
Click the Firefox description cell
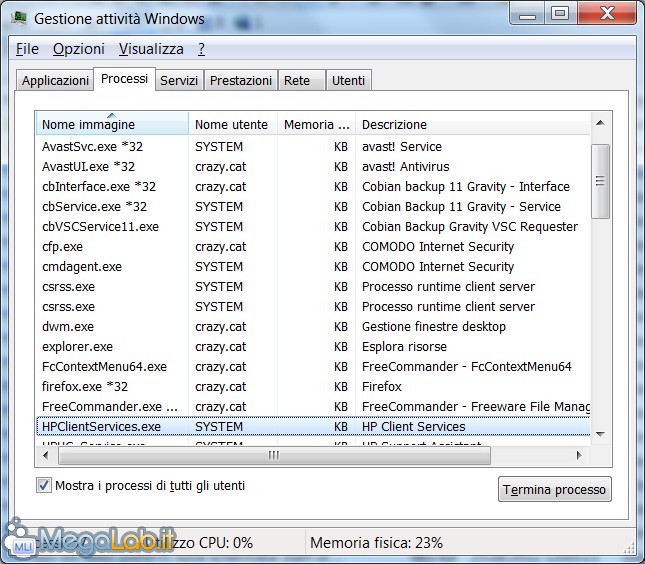coord(381,387)
